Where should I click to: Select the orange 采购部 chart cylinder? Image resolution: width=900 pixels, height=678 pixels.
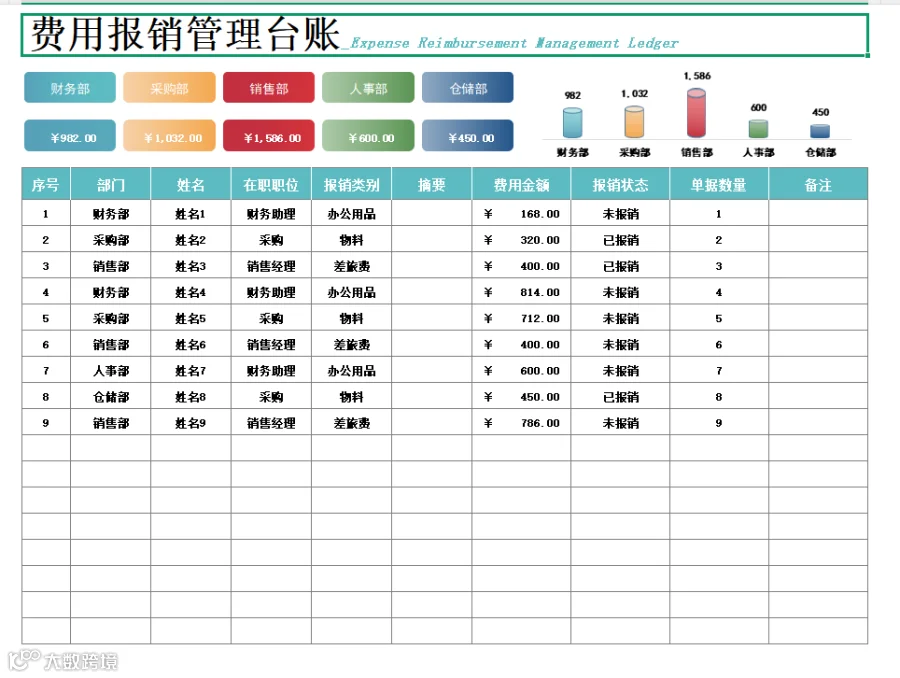click(x=634, y=122)
